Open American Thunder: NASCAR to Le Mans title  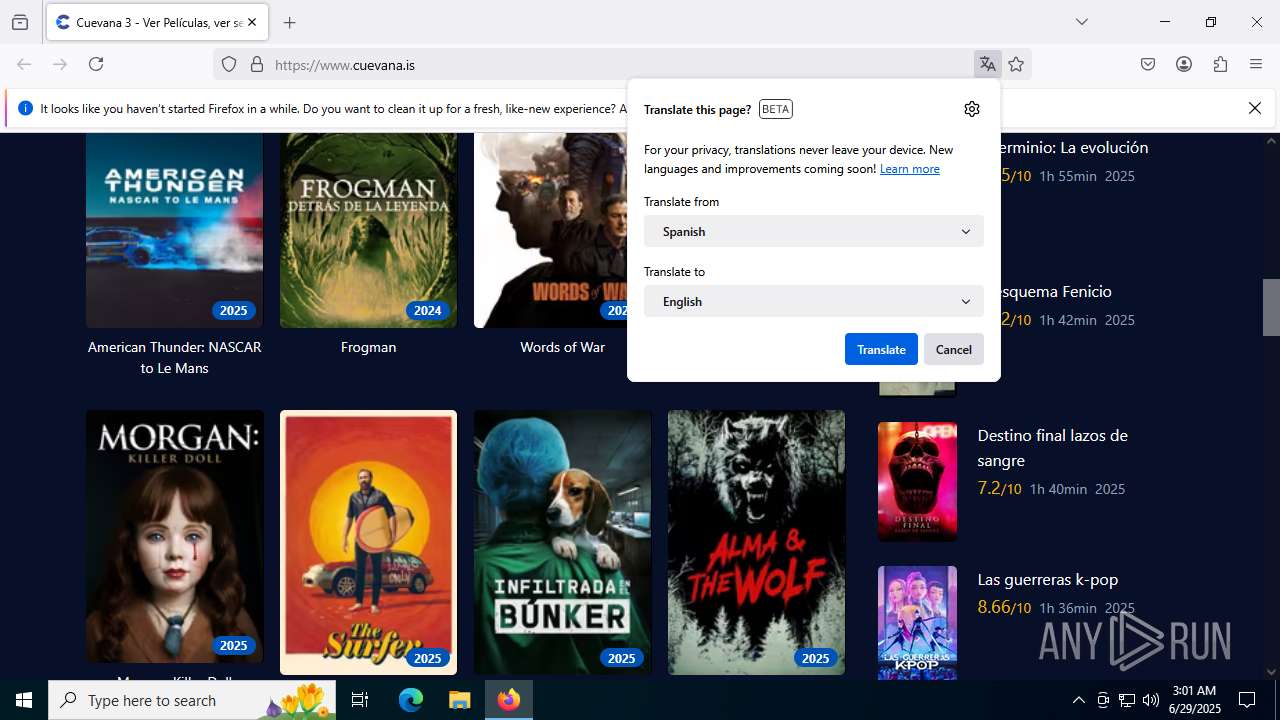(x=174, y=358)
